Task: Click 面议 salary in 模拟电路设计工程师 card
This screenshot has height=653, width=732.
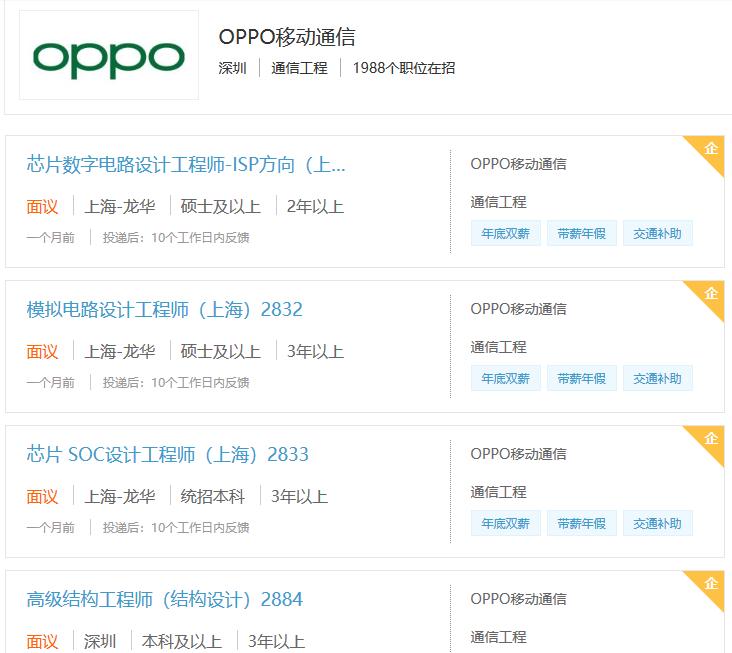Action: tap(42, 351)
